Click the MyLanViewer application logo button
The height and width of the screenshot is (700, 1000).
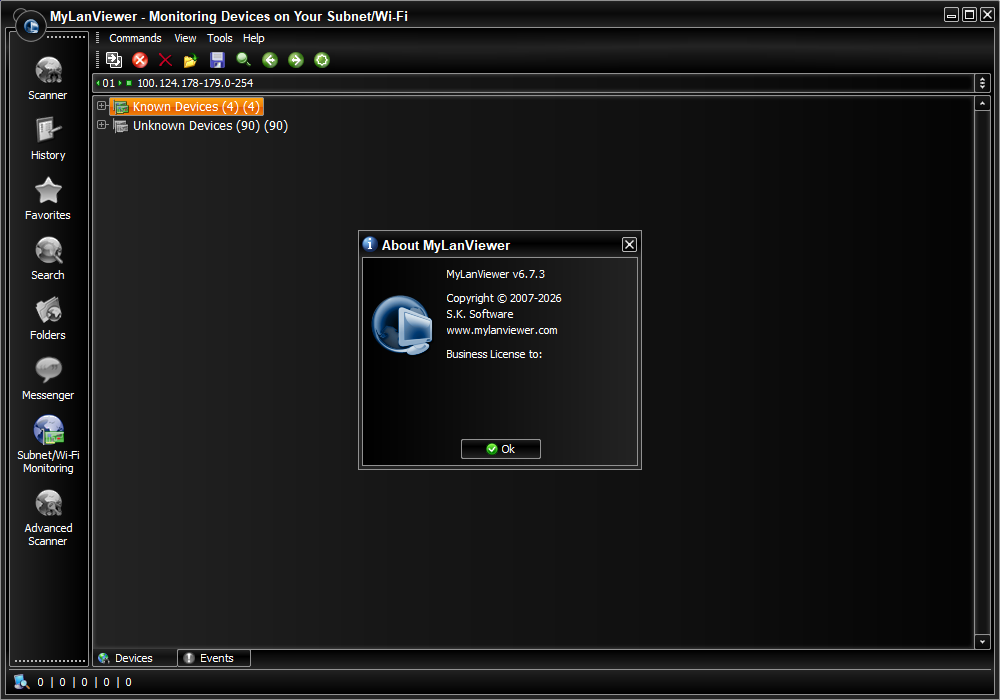31,26
